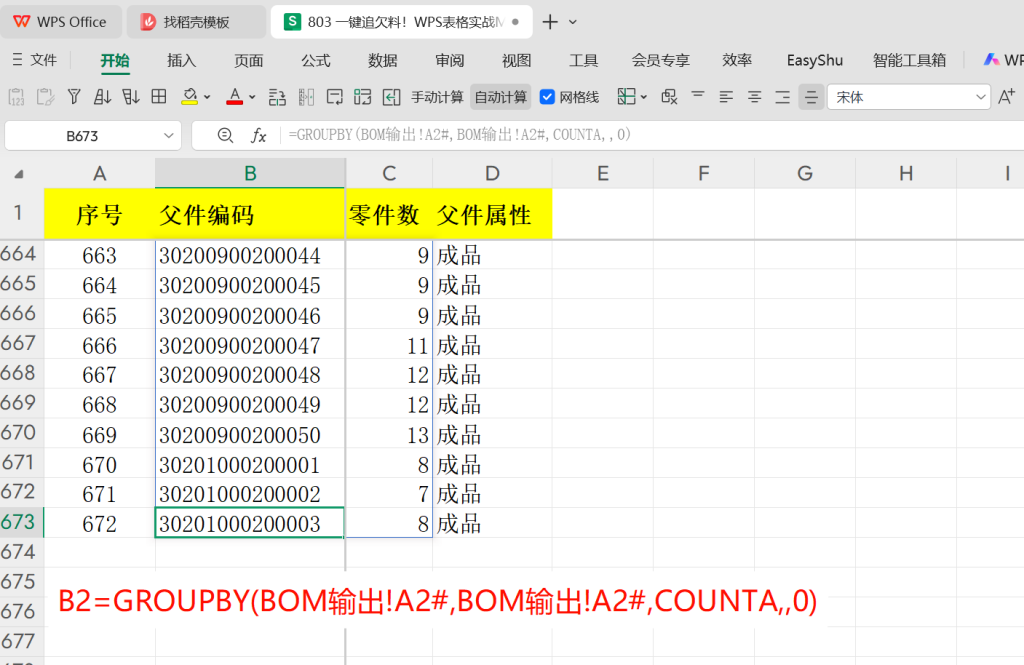Click the B673 name box field

[82, 136]
